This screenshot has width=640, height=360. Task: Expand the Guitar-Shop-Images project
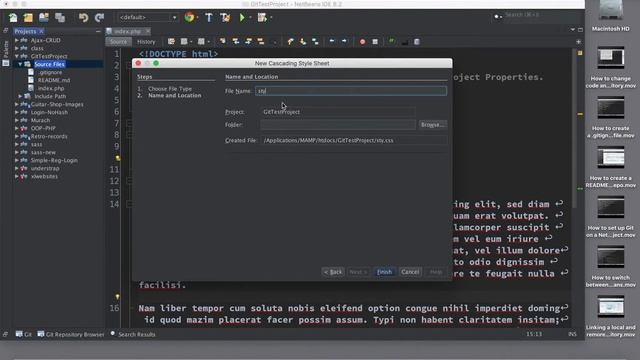pos(16,104)
